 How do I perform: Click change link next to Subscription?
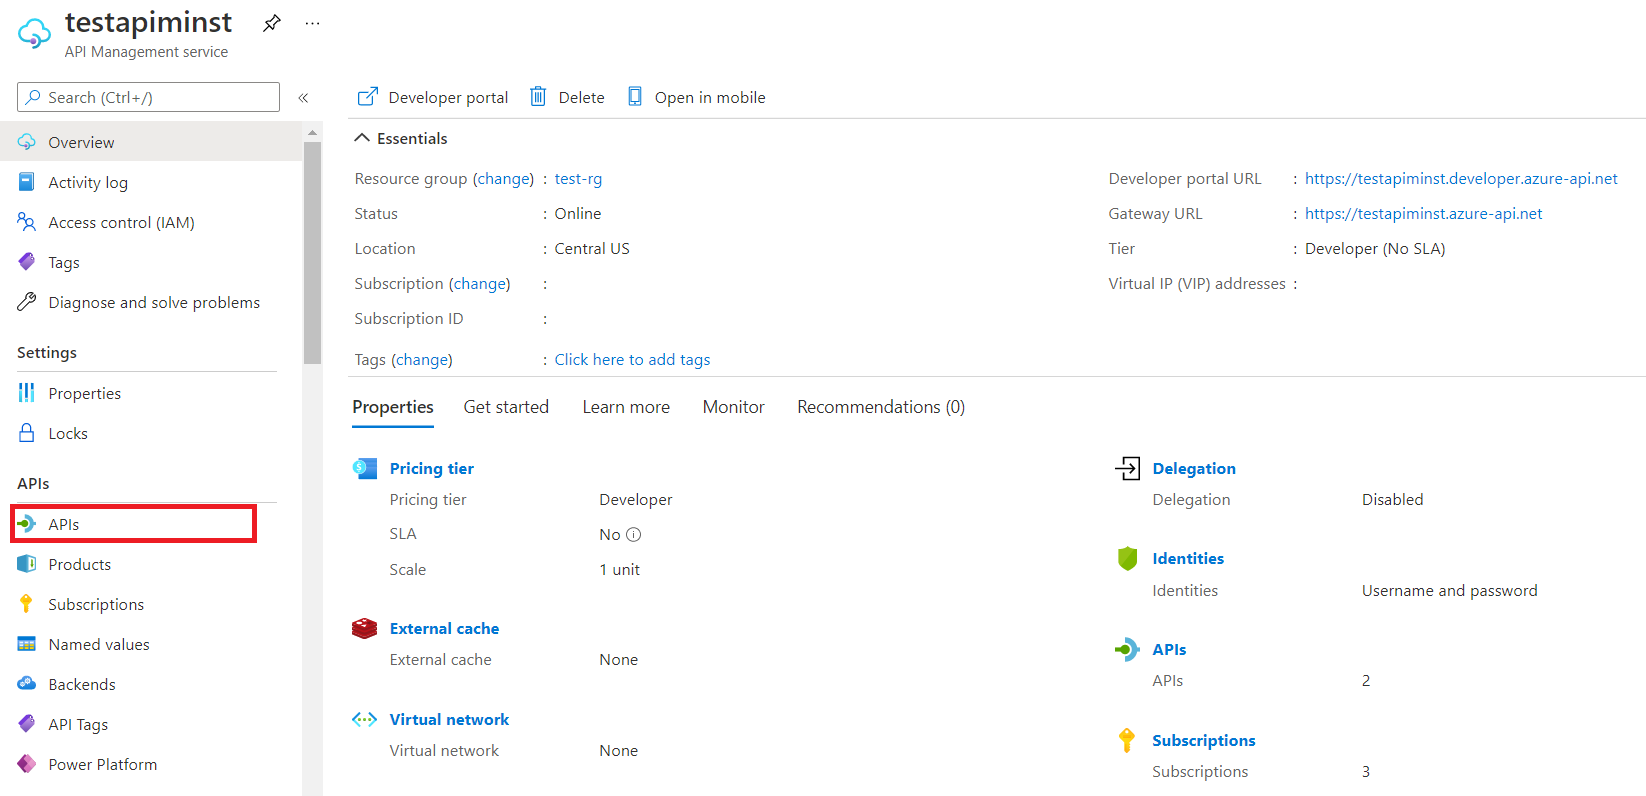[480, 283]
